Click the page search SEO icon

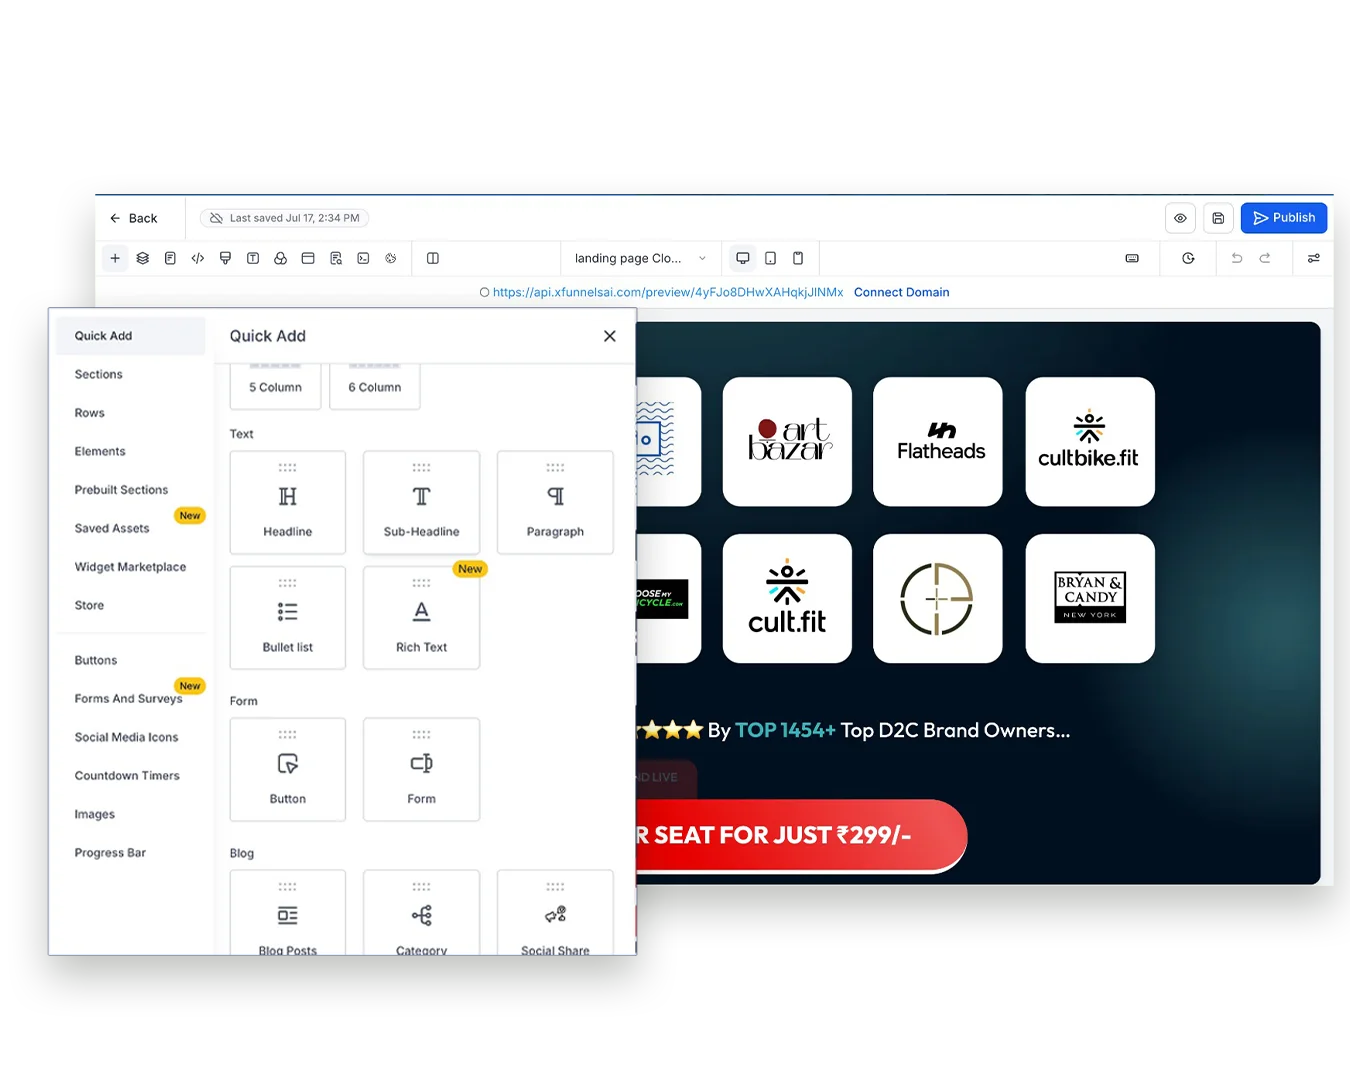pyautogui.click(x=336, y=258)
